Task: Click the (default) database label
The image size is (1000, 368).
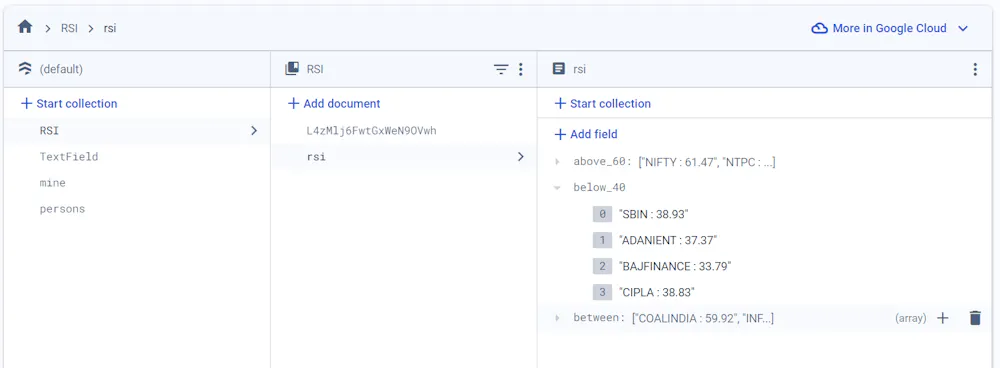Action: click(61, 69)
